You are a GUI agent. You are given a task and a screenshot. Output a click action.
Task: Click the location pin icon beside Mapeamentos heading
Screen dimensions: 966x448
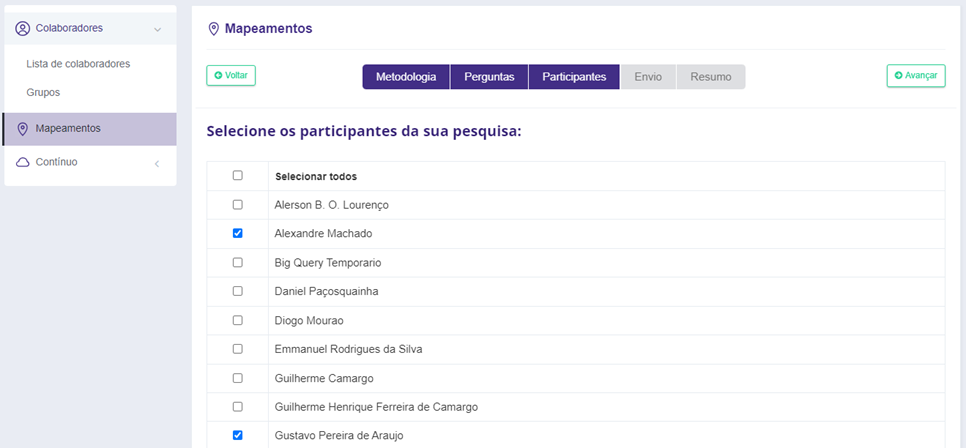coord(213,29)
